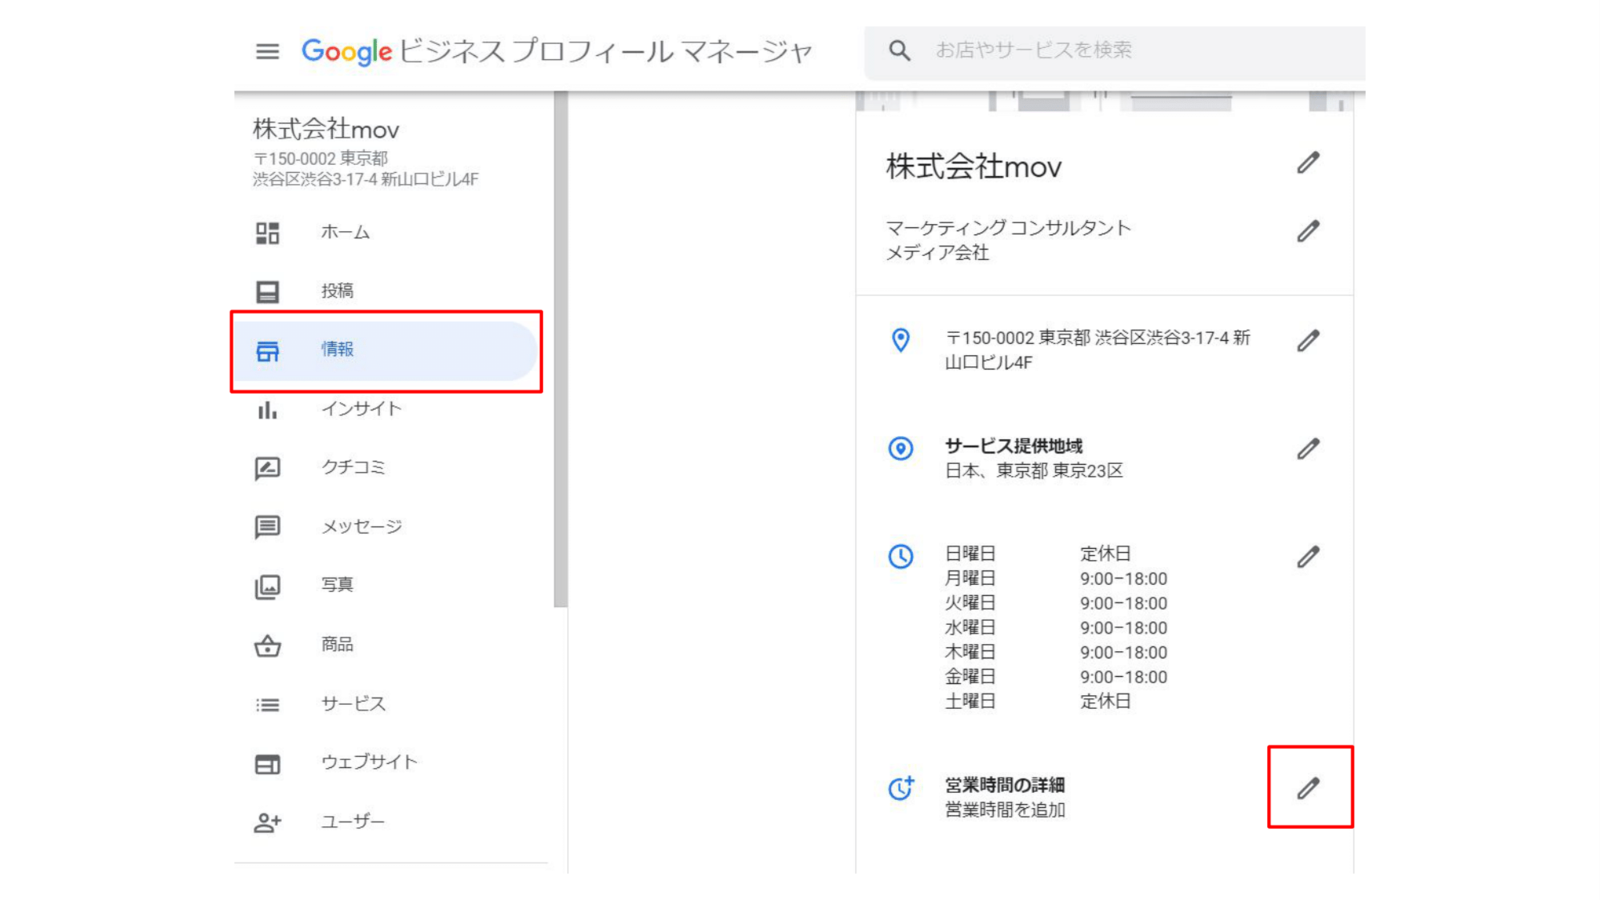The image size is (1600, 900).
Task: Click the メッセージ chat icon
Action: [267, 527]
